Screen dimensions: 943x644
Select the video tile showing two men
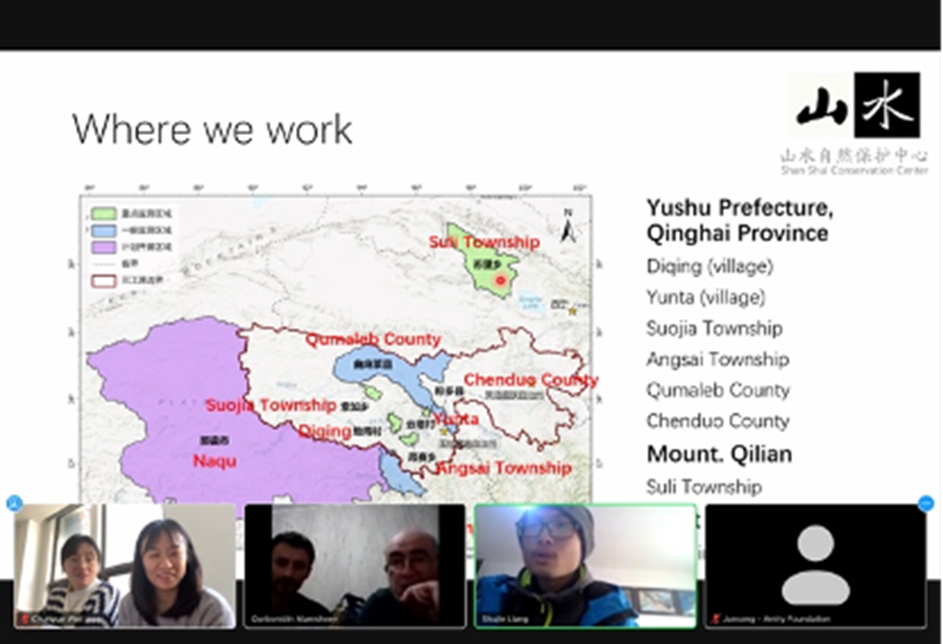coord(355,565)
